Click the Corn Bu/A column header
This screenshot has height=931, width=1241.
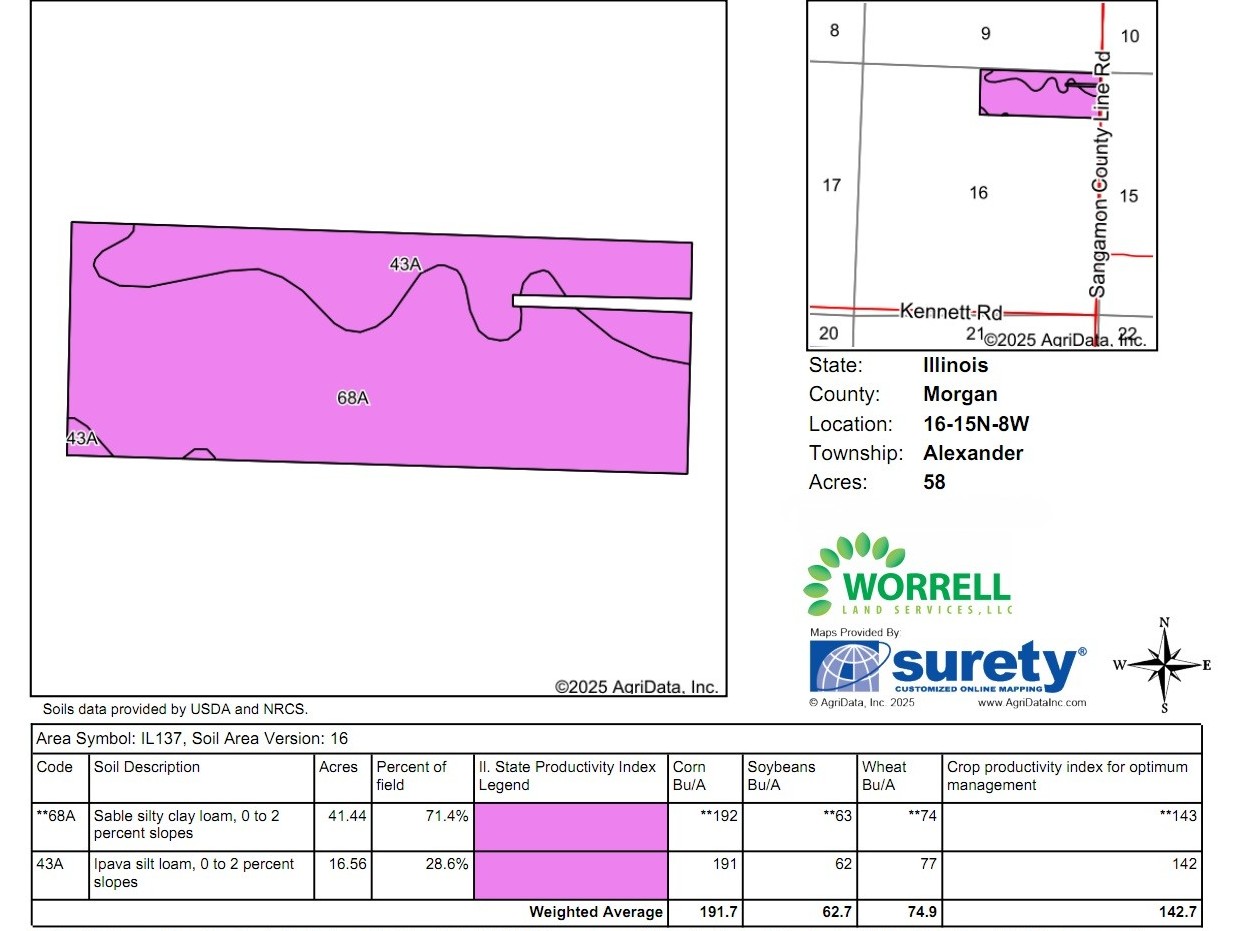point(690,776)
